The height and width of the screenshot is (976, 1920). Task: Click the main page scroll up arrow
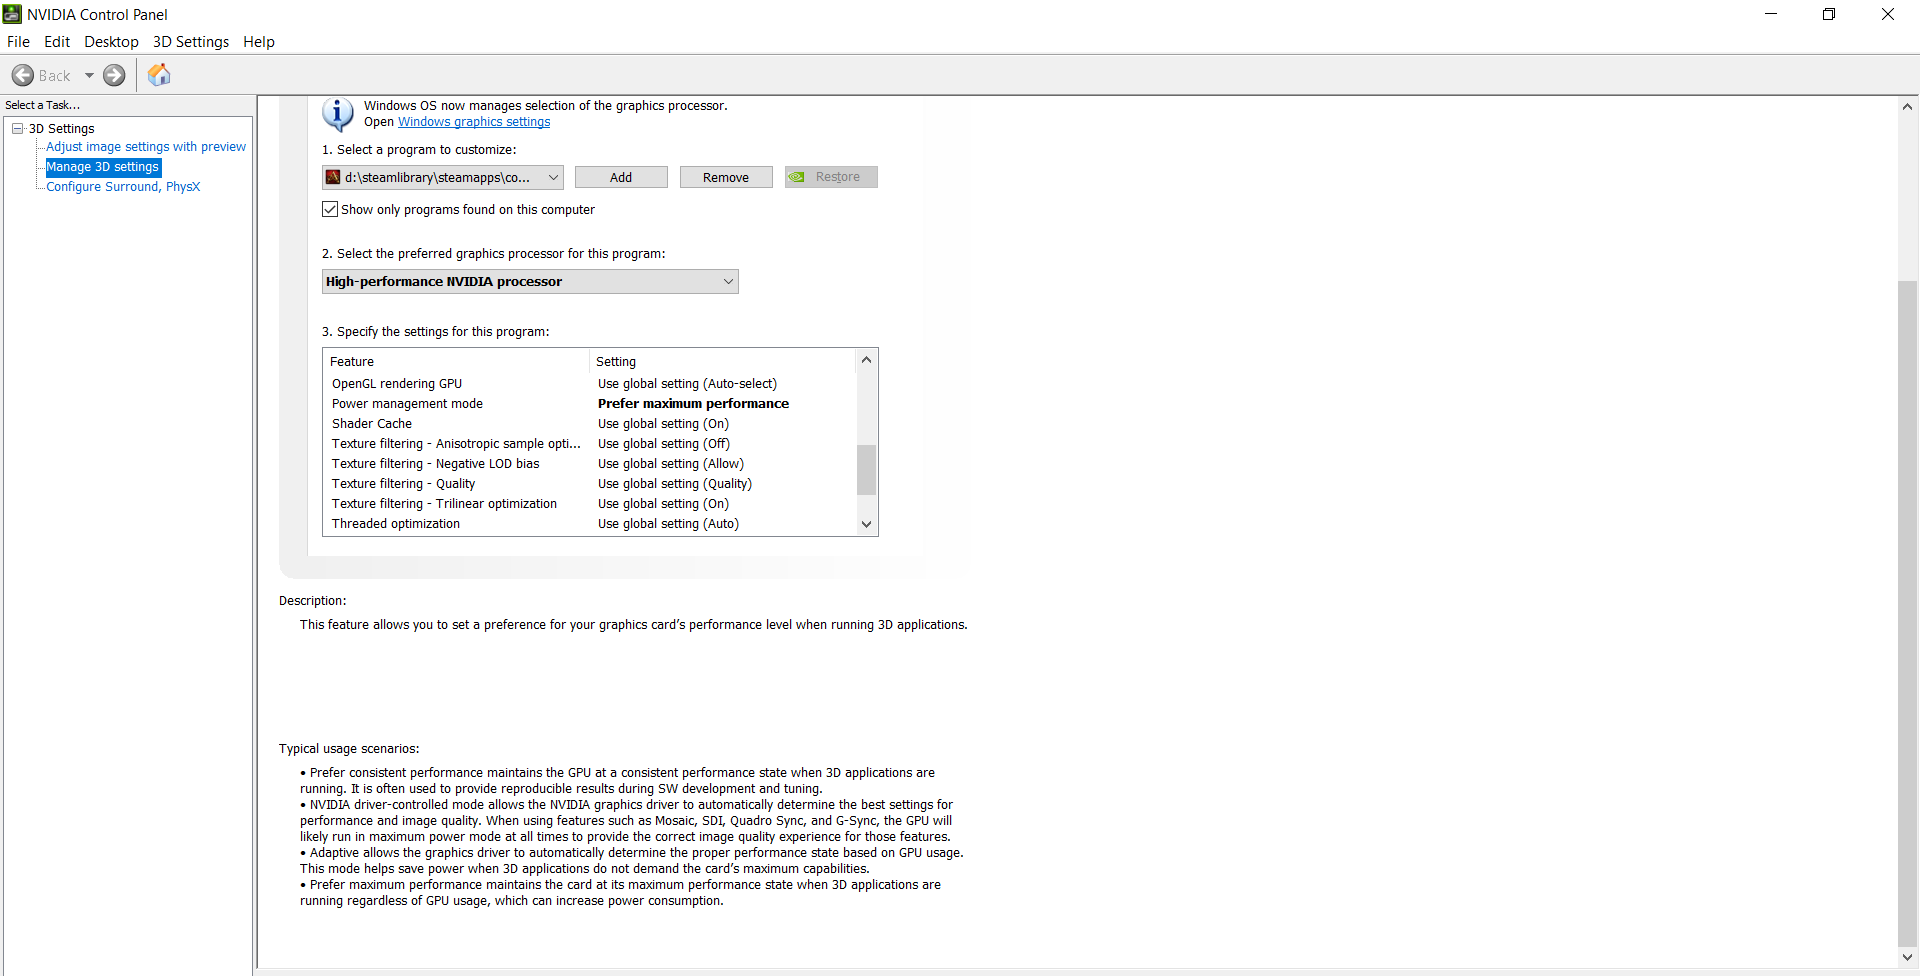[x=1908, y=106]
